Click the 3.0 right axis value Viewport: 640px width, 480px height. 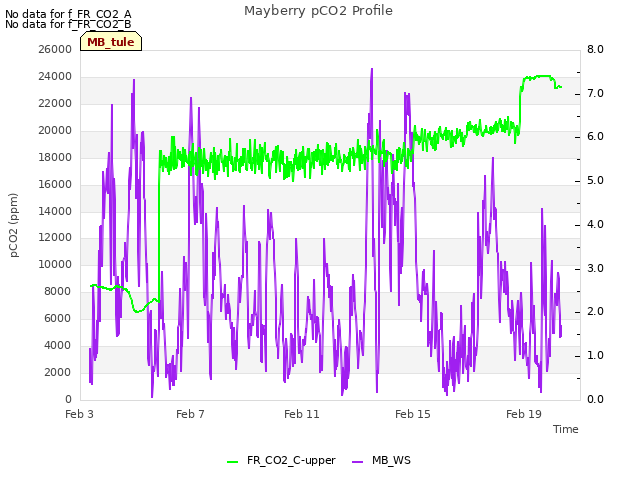click(x=595, y=269)
